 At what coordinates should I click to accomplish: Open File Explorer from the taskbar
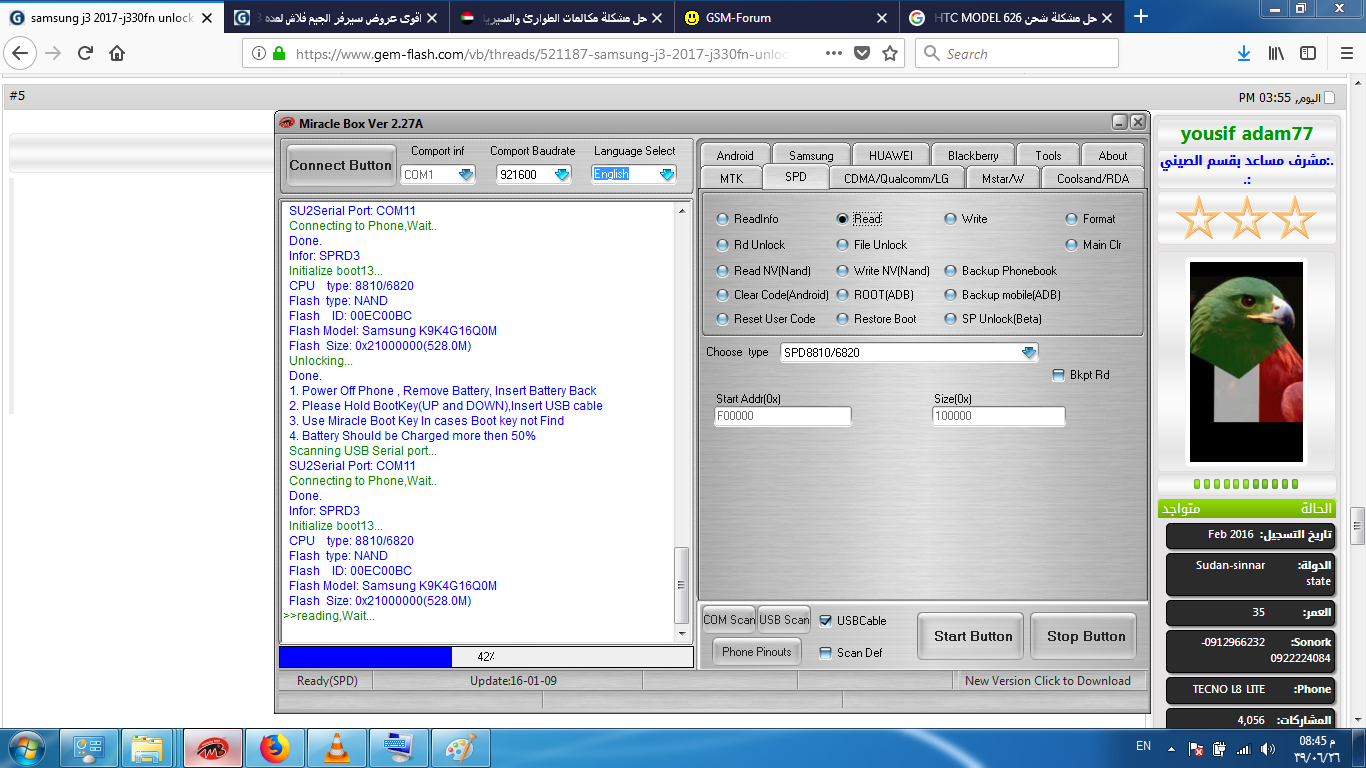(x=148, y=748)
